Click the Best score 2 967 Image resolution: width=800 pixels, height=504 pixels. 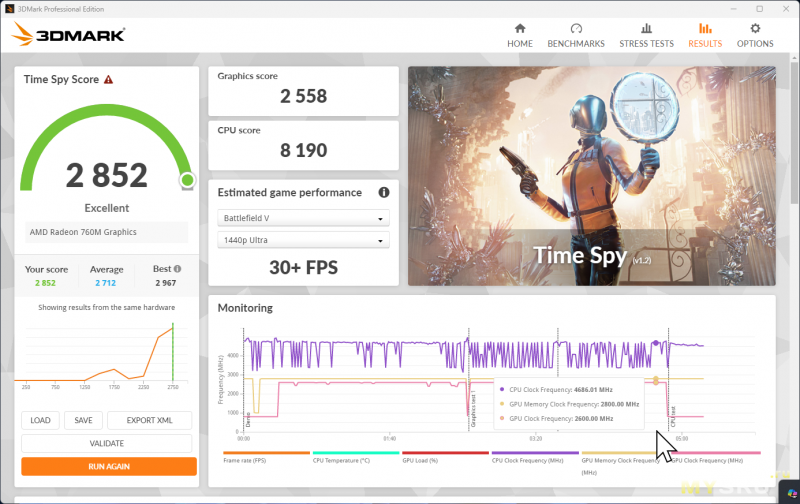coord(166,283)
